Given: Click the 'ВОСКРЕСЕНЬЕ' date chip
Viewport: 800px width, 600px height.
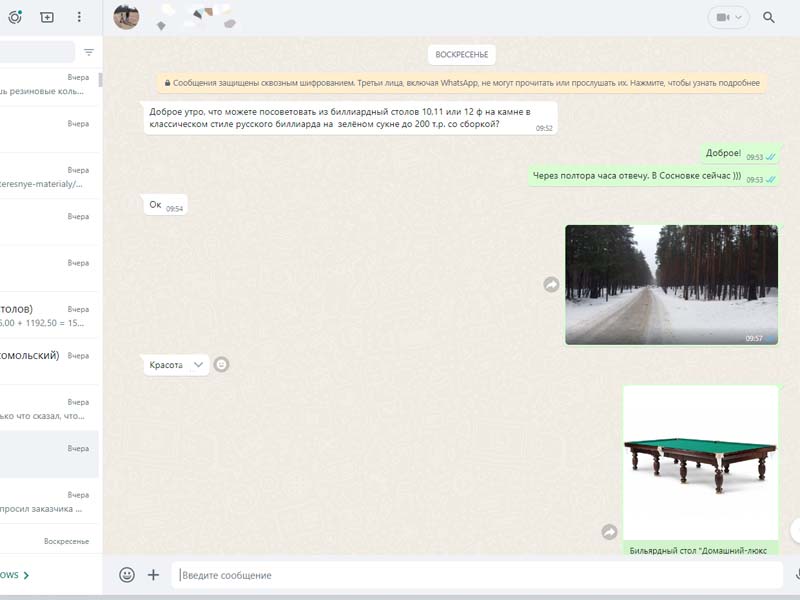Looking at the screenshot, I should coord(462,55).
